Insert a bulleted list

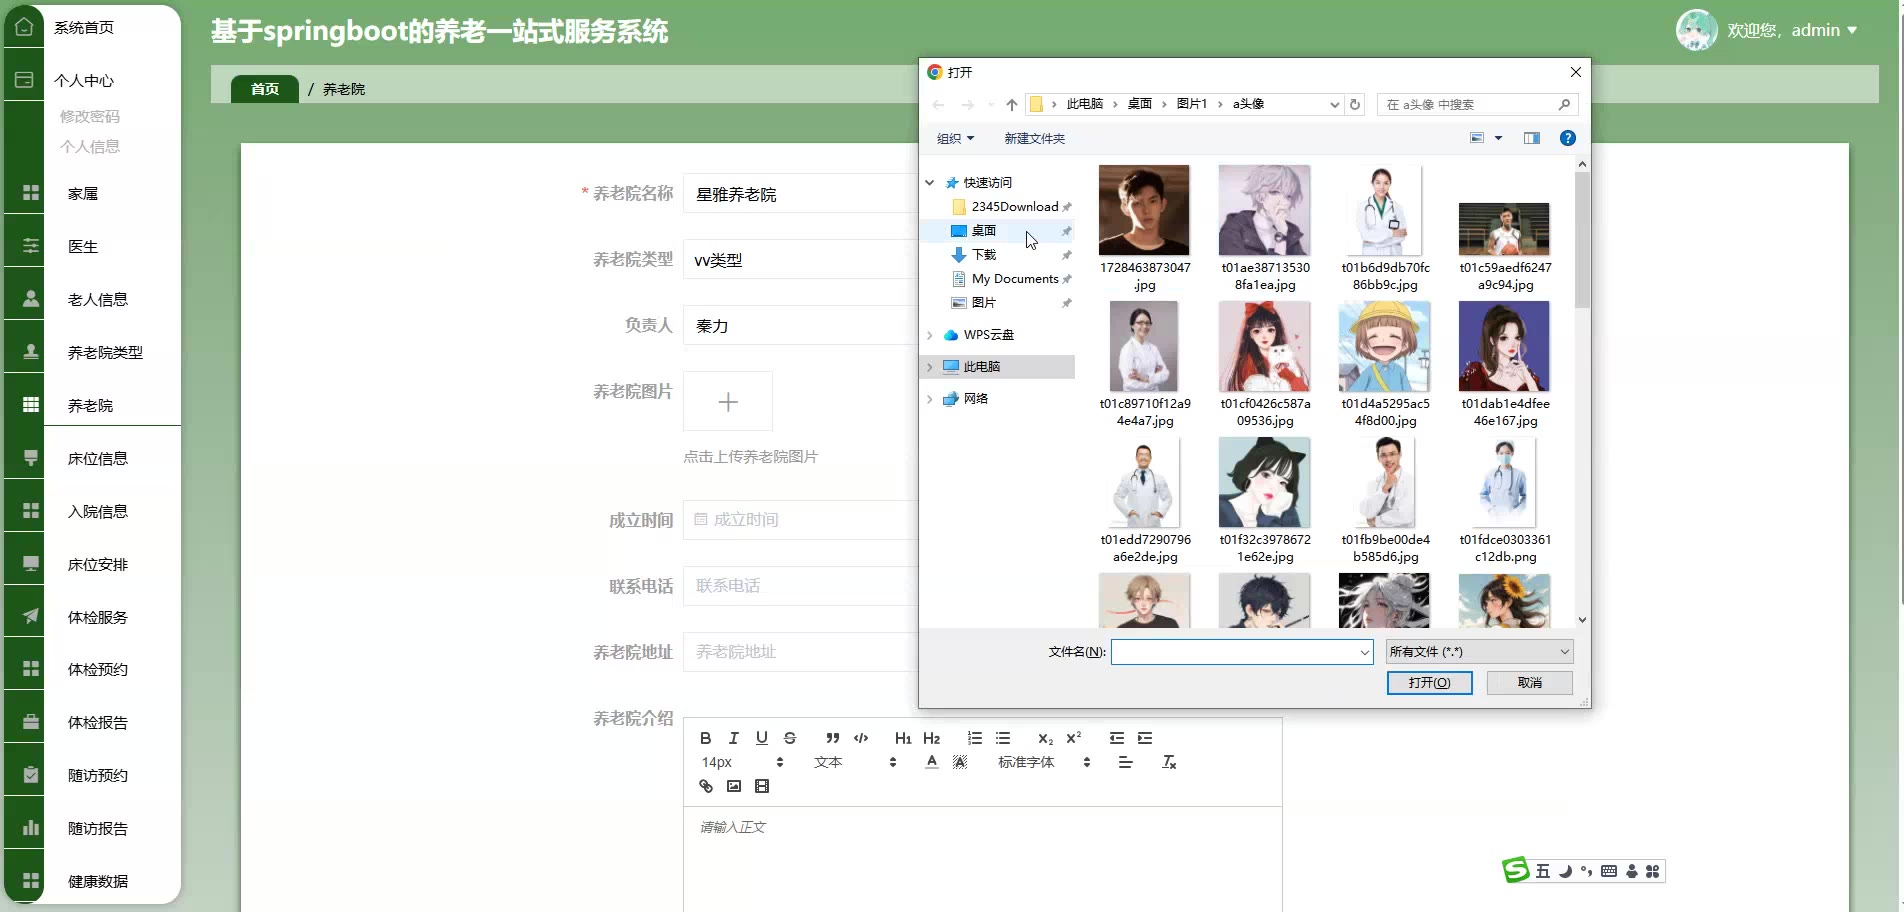[x=1003, y=738]
